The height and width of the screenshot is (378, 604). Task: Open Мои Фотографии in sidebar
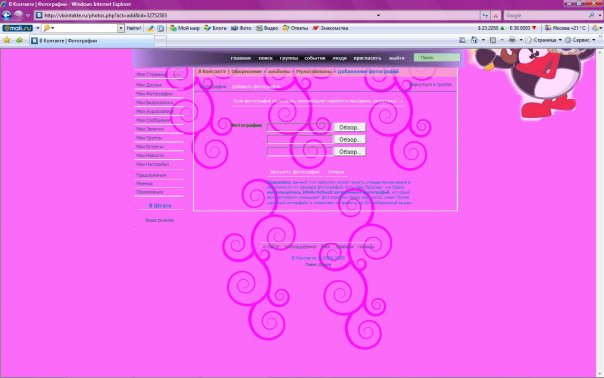154,94
